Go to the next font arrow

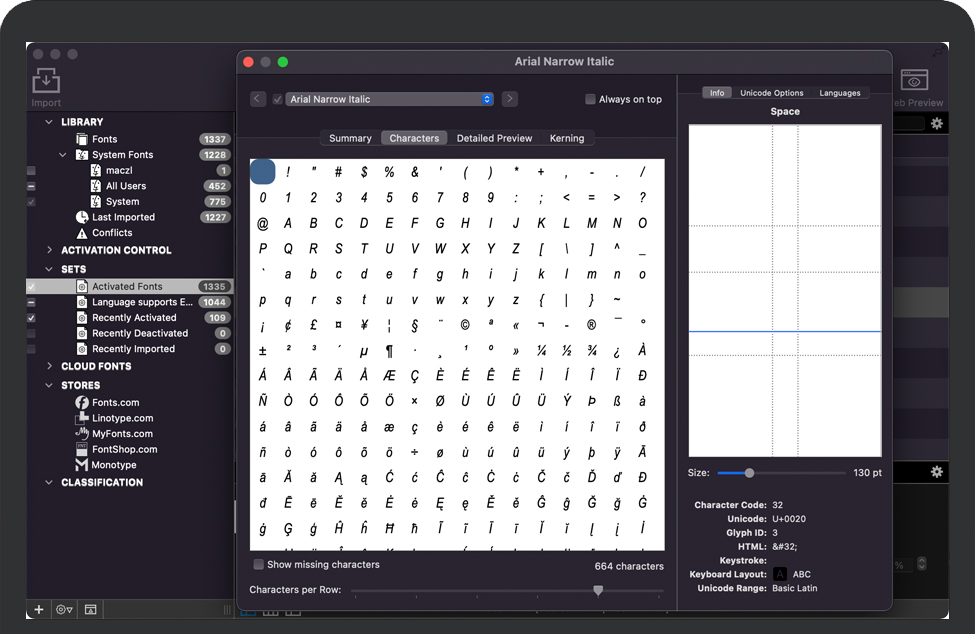click(x=510, y=99)
